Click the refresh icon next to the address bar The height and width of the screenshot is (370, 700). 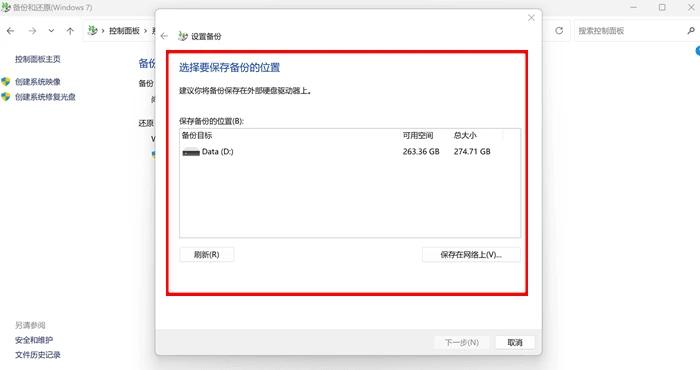pos(559,31)
